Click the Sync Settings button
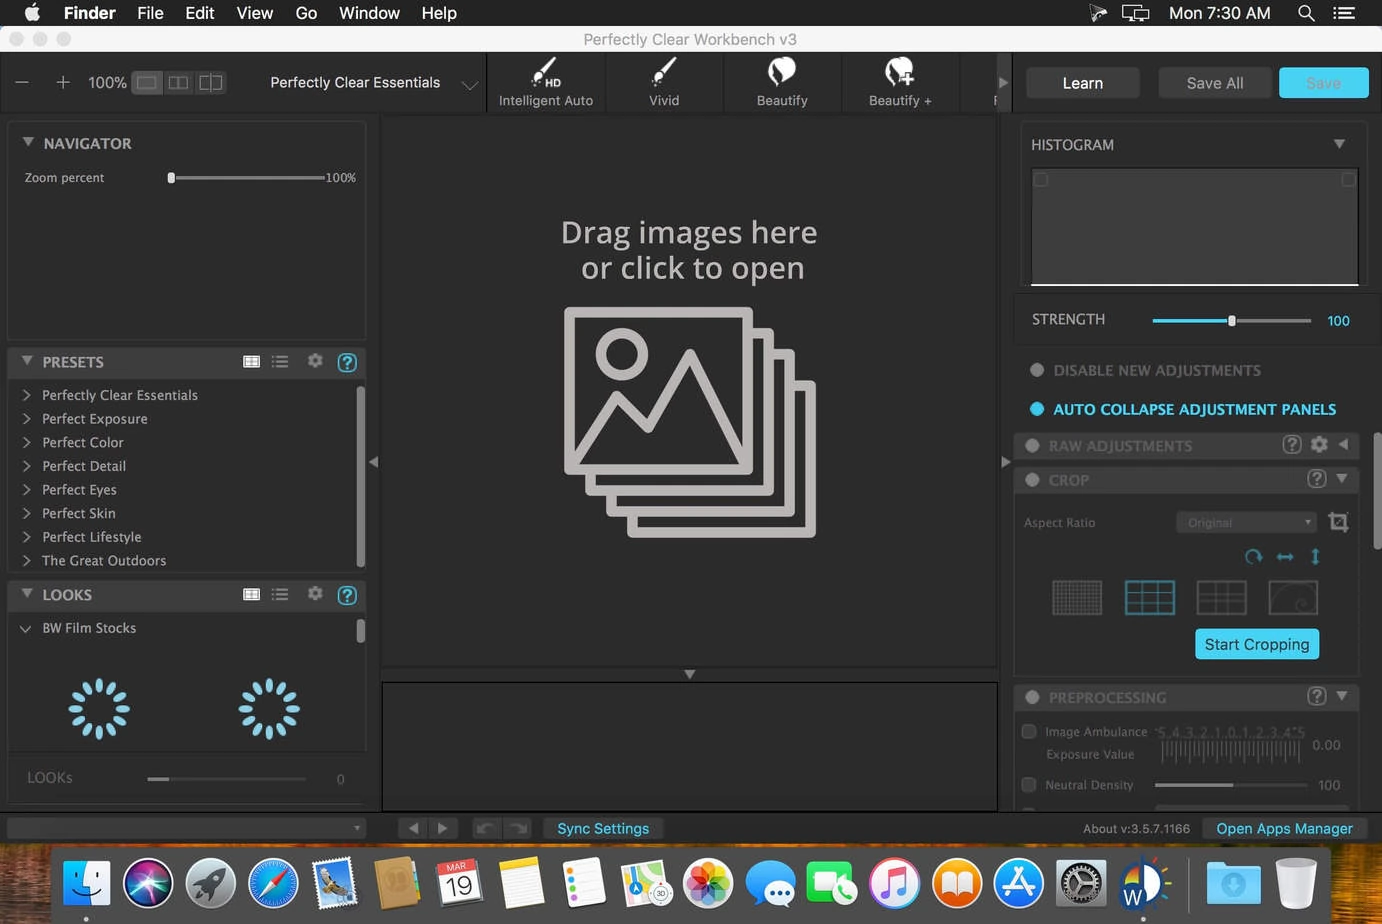 (x=603, y=828)
